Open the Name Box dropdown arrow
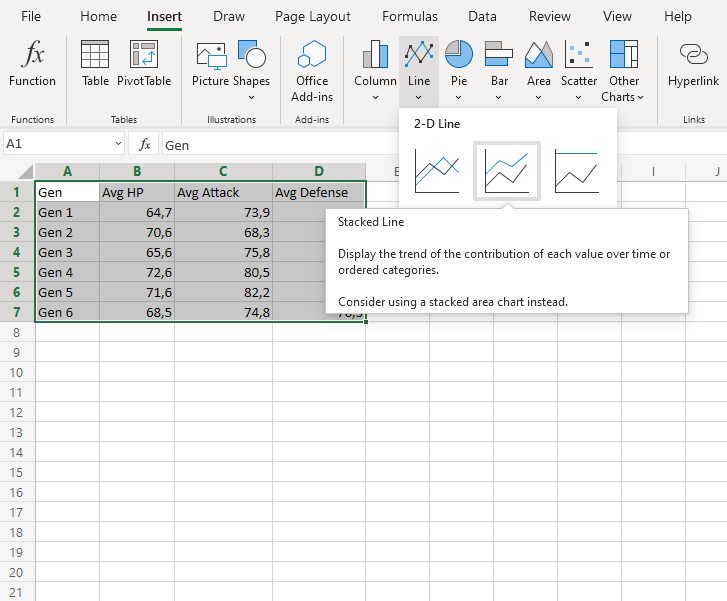The height and width of the screenshot is (601, 727). tap(118, 144)
